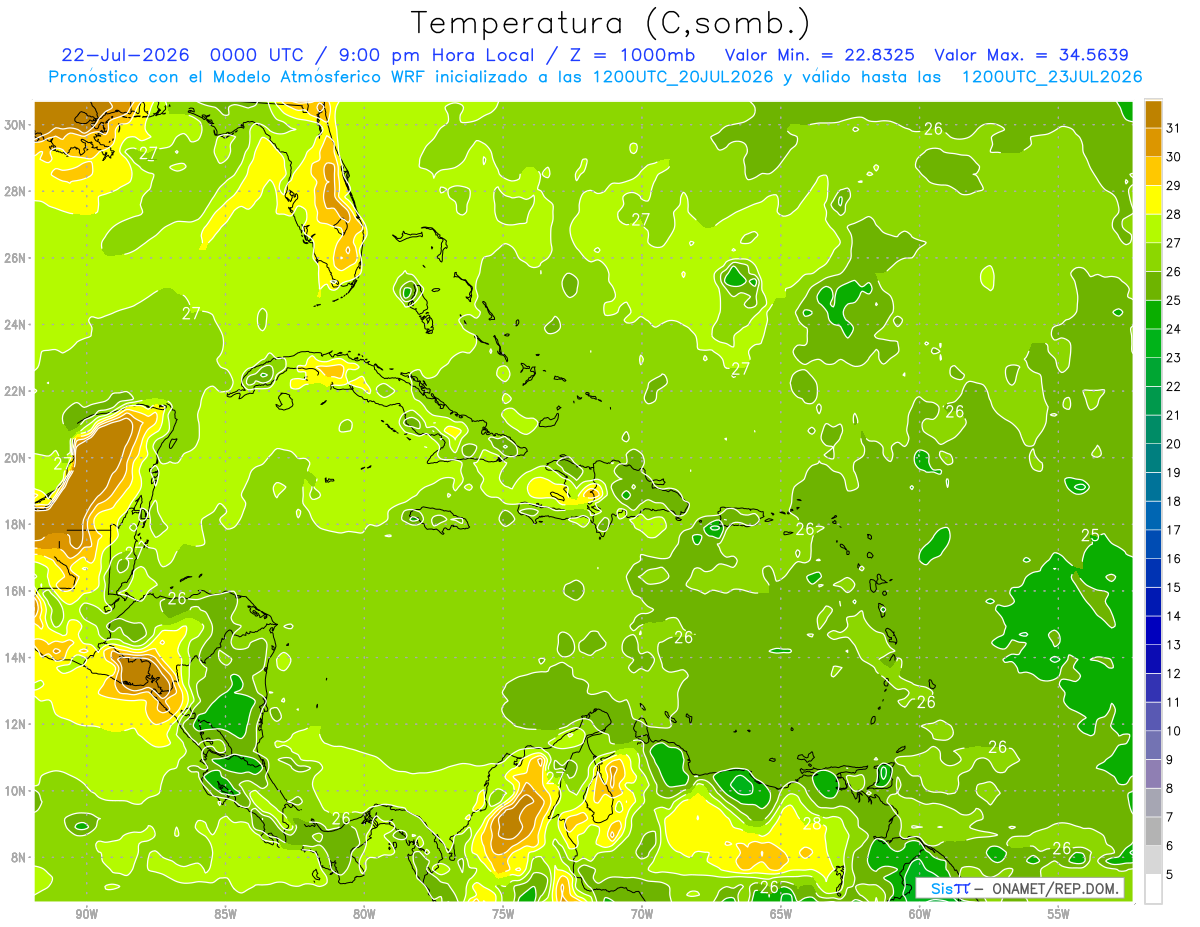Click the color bar legend label "24"
The height and width of the screenshot is (927, 1200).
1174,330
